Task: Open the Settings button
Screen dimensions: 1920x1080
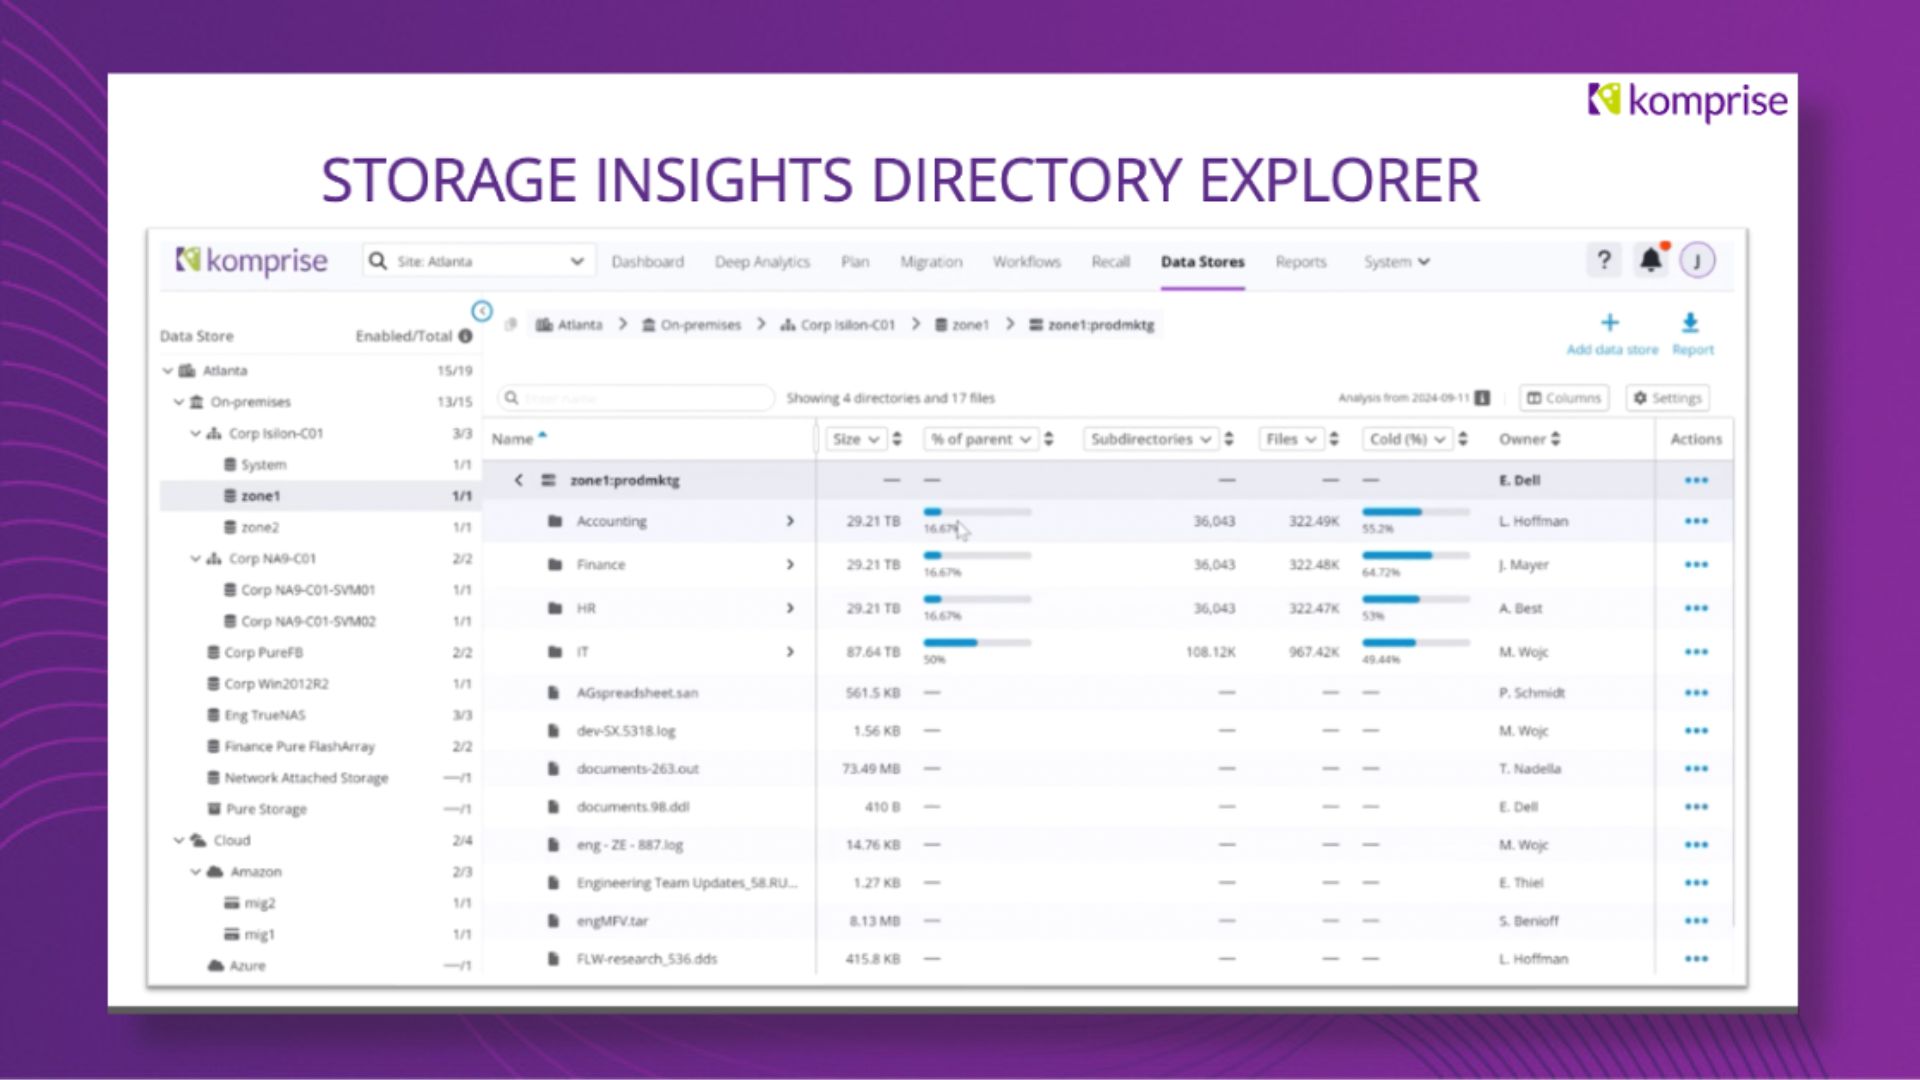Action: pos(1667,398)
